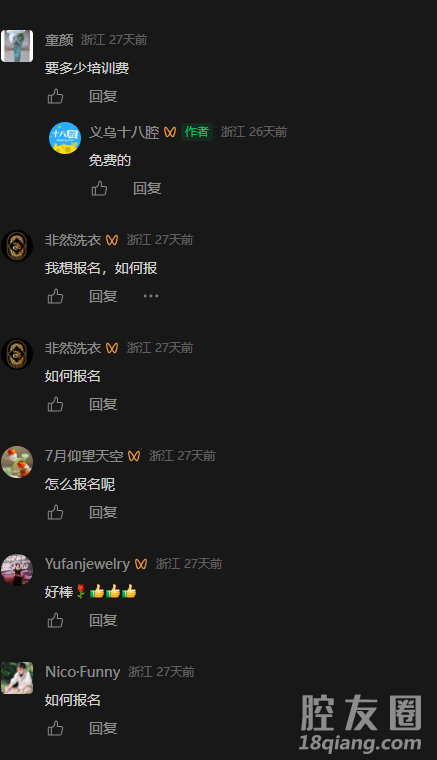Open Nico·Funny's profile avatar
Screen dimensions: 437x760
pos(17,678)
